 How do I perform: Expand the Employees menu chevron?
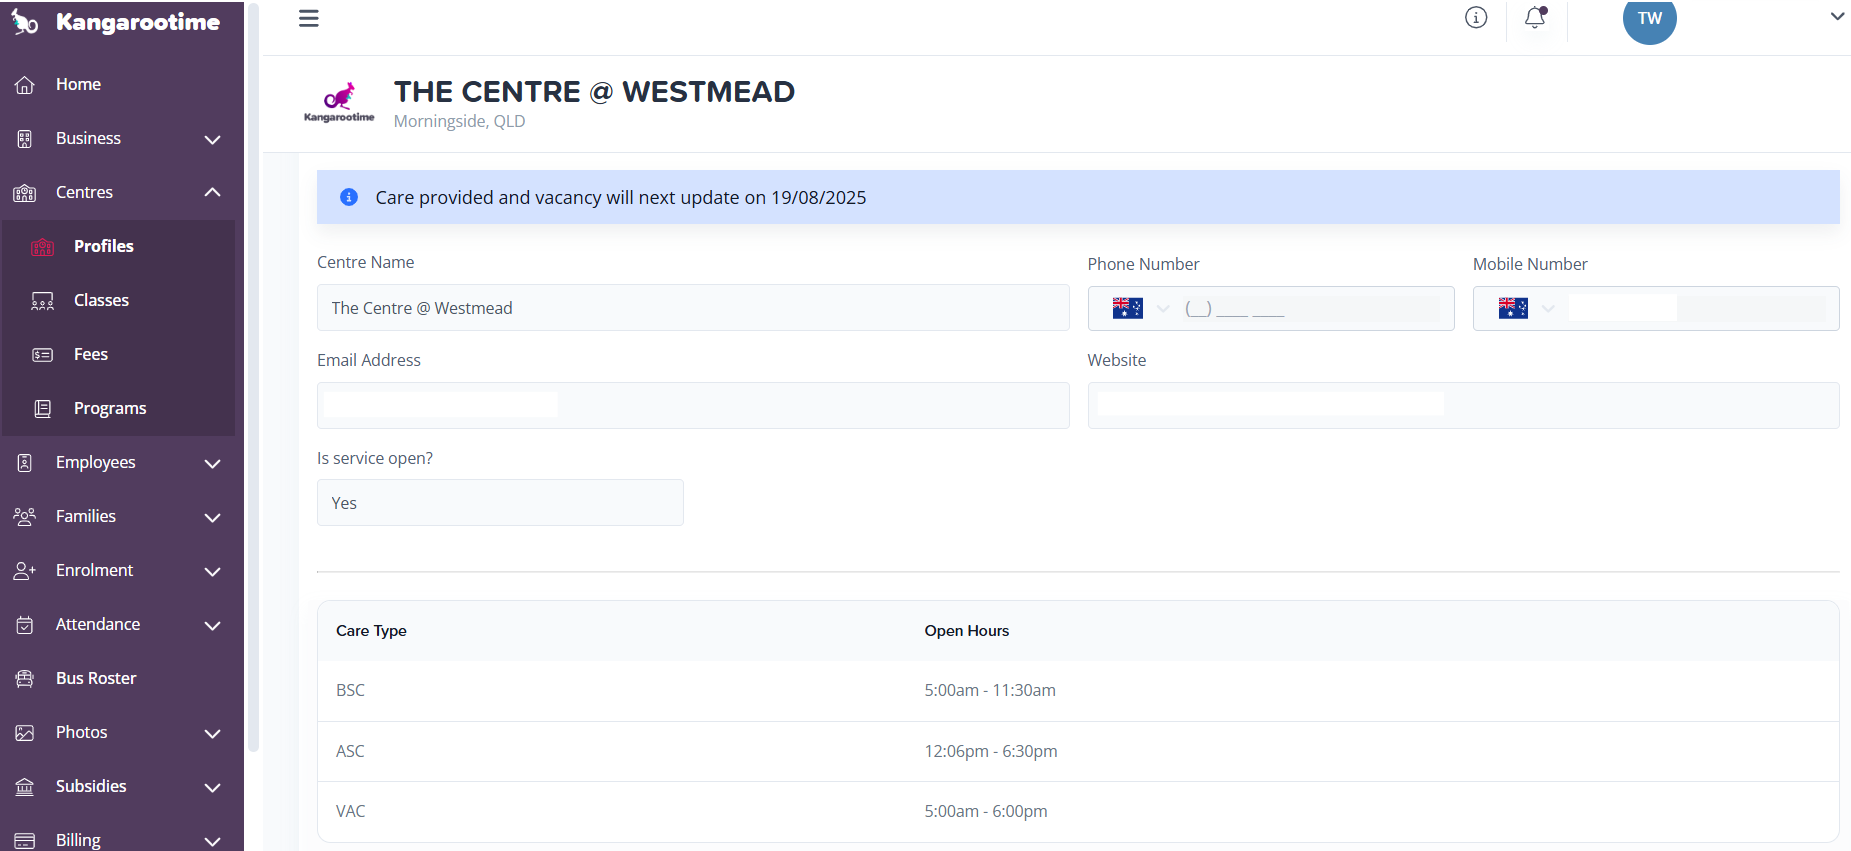pos(212,463)
